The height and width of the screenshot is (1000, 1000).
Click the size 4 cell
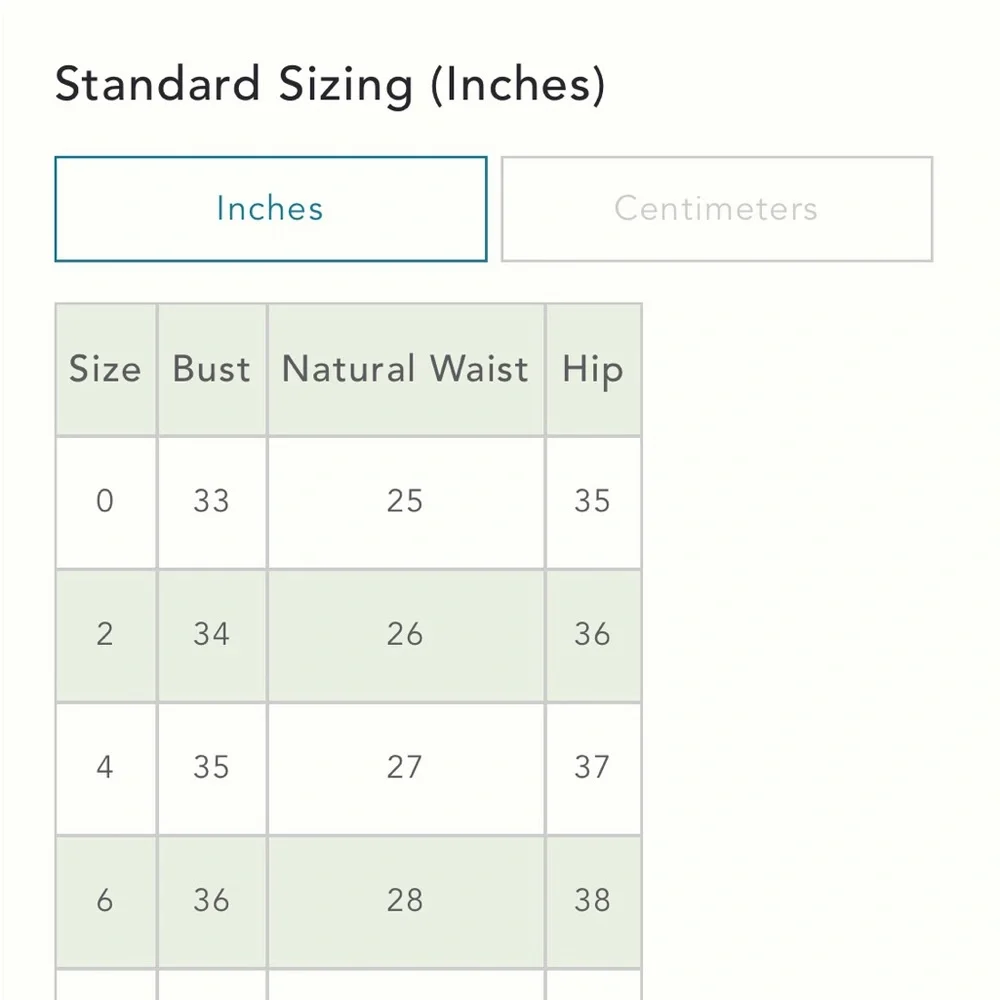click(105, 767)
